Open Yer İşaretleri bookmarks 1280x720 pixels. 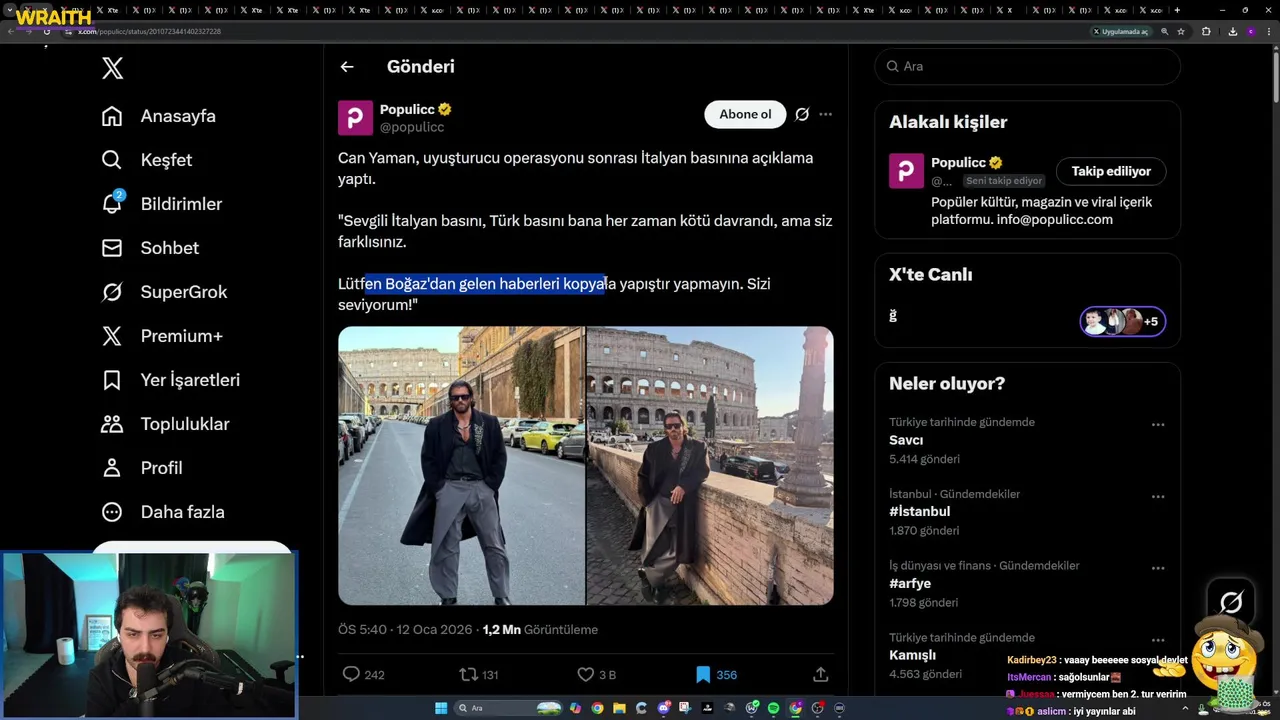click(171, 380)
